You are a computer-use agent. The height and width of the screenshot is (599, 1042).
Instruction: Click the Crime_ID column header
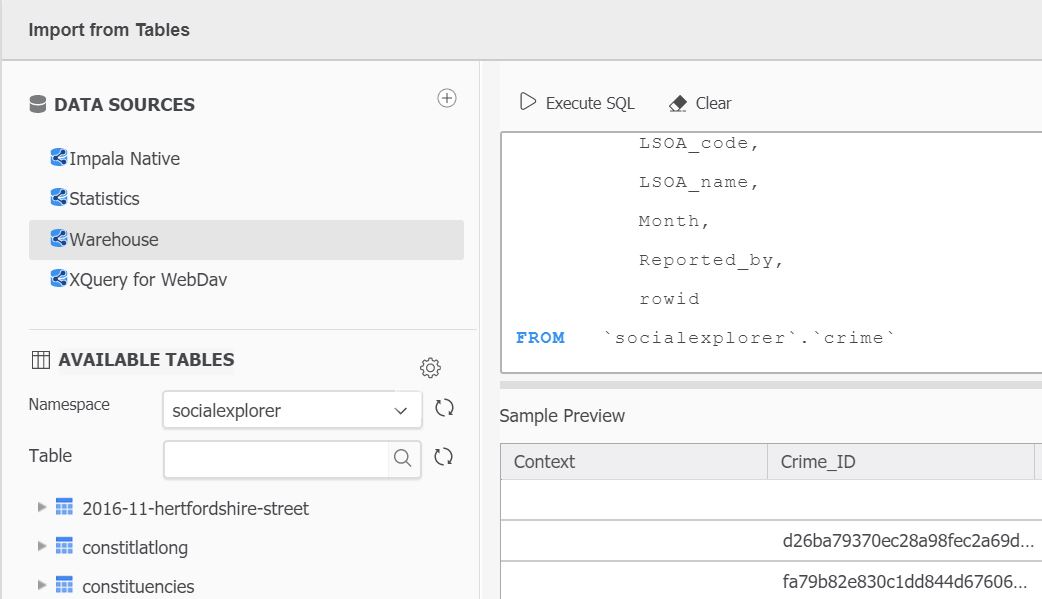pos(820,461)
